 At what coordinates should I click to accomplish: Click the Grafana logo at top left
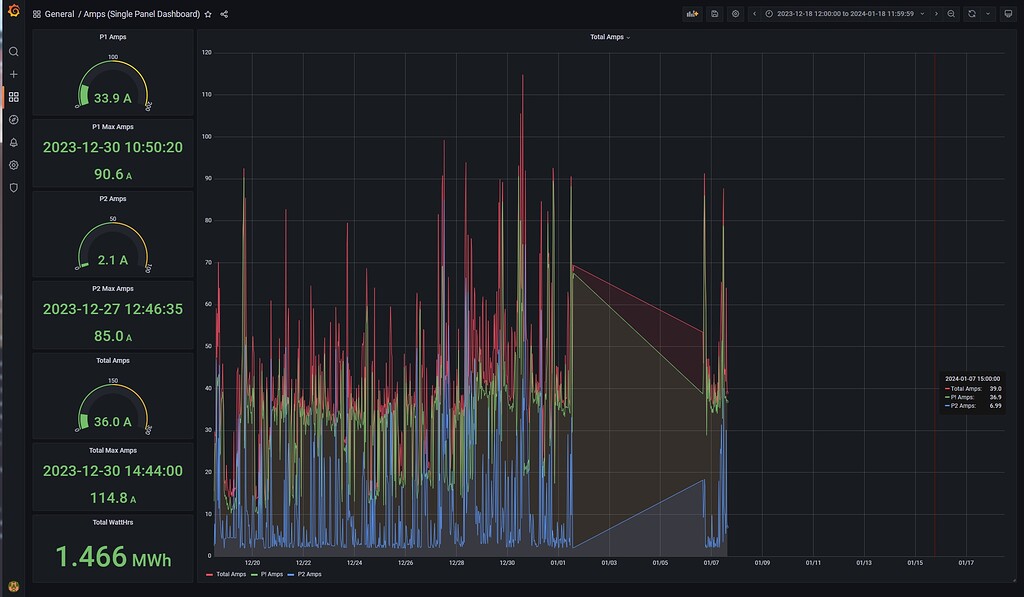[12, 13]
